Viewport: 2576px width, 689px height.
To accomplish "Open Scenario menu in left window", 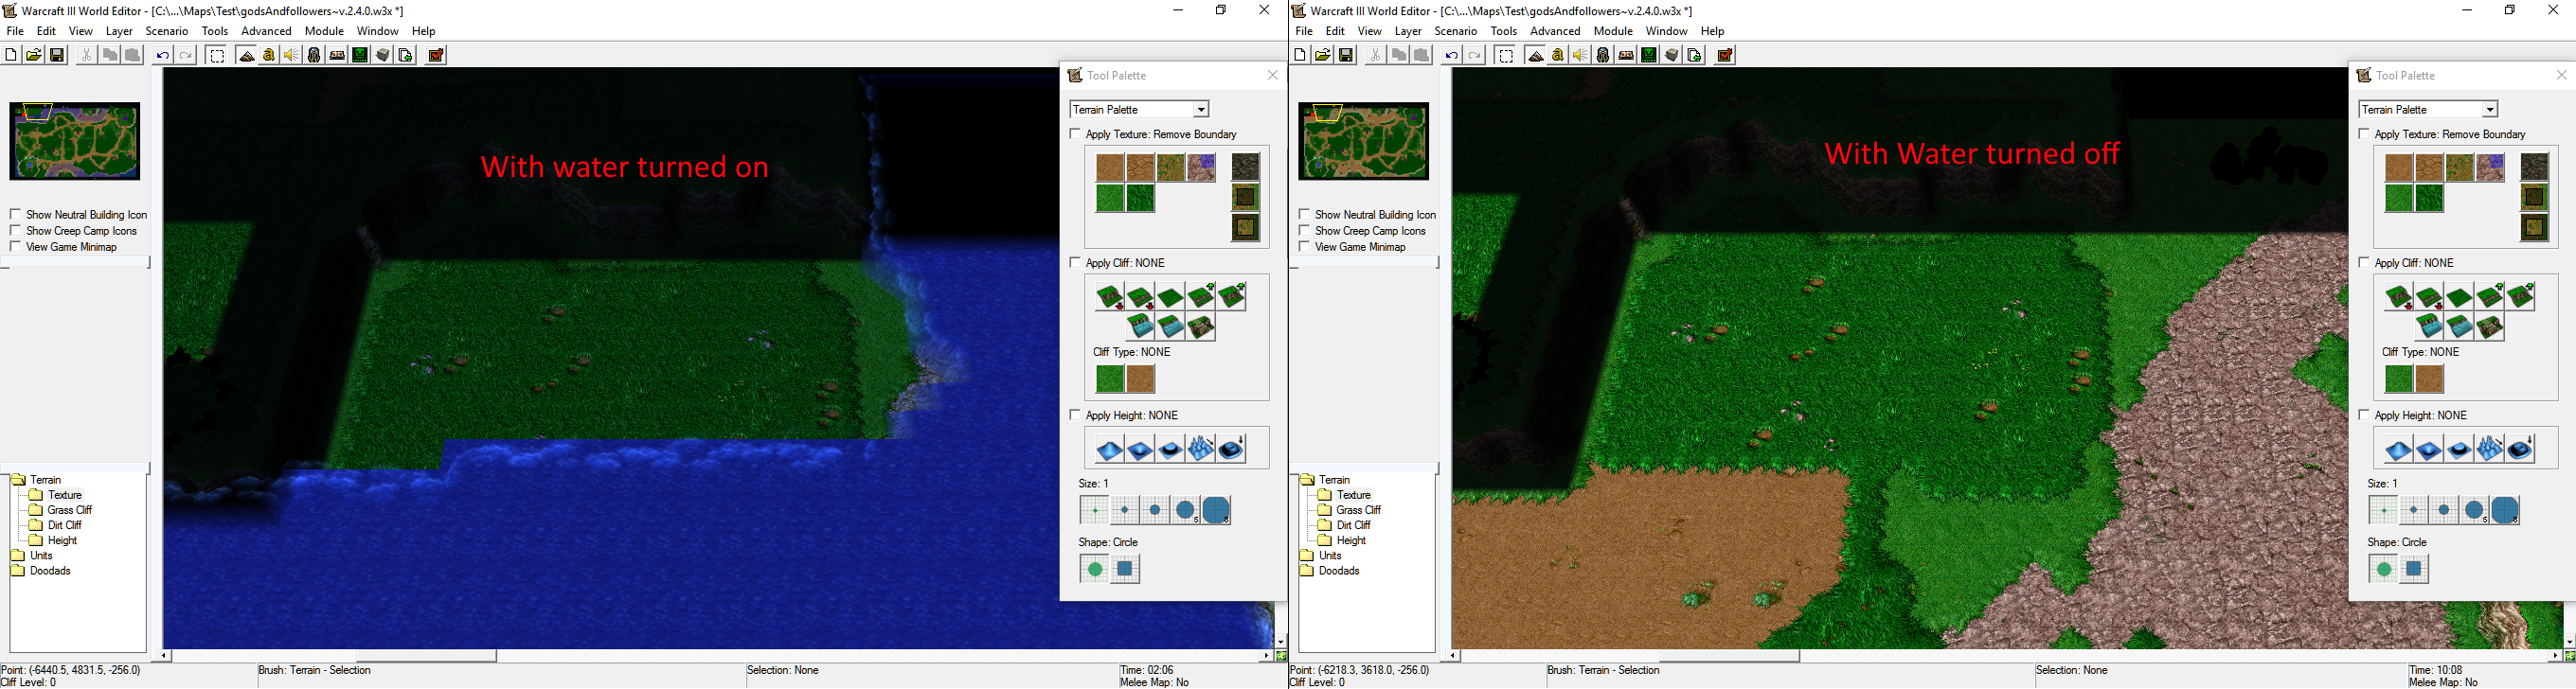I will coord(167,31).
